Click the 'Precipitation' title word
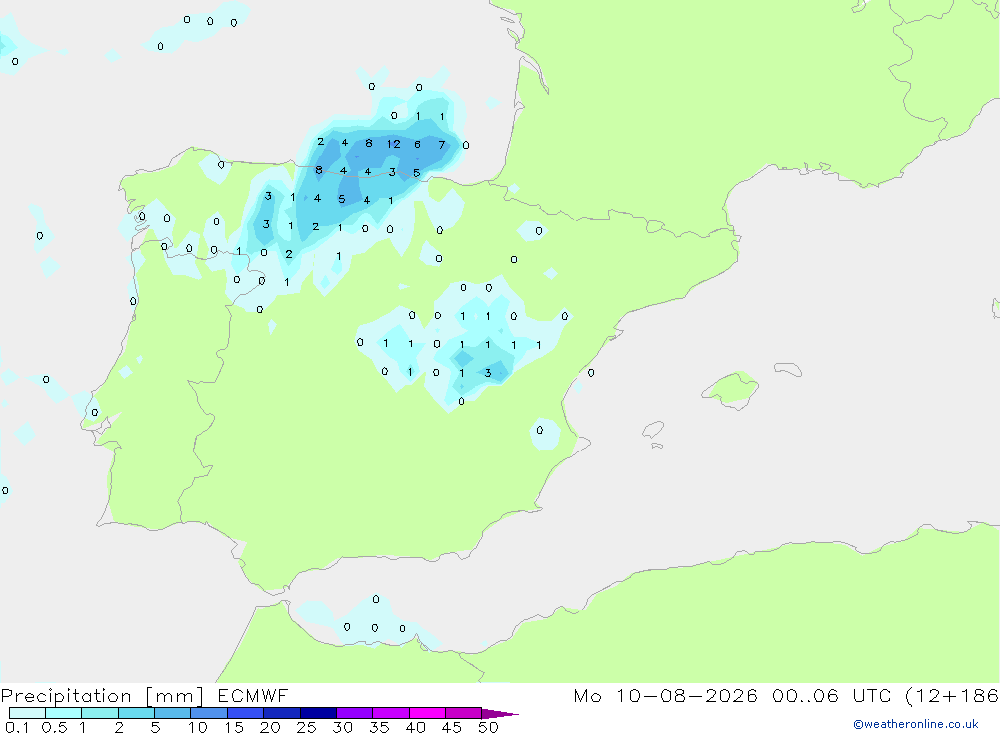Viewport: 1000px width, 733px height. [66, 696]
